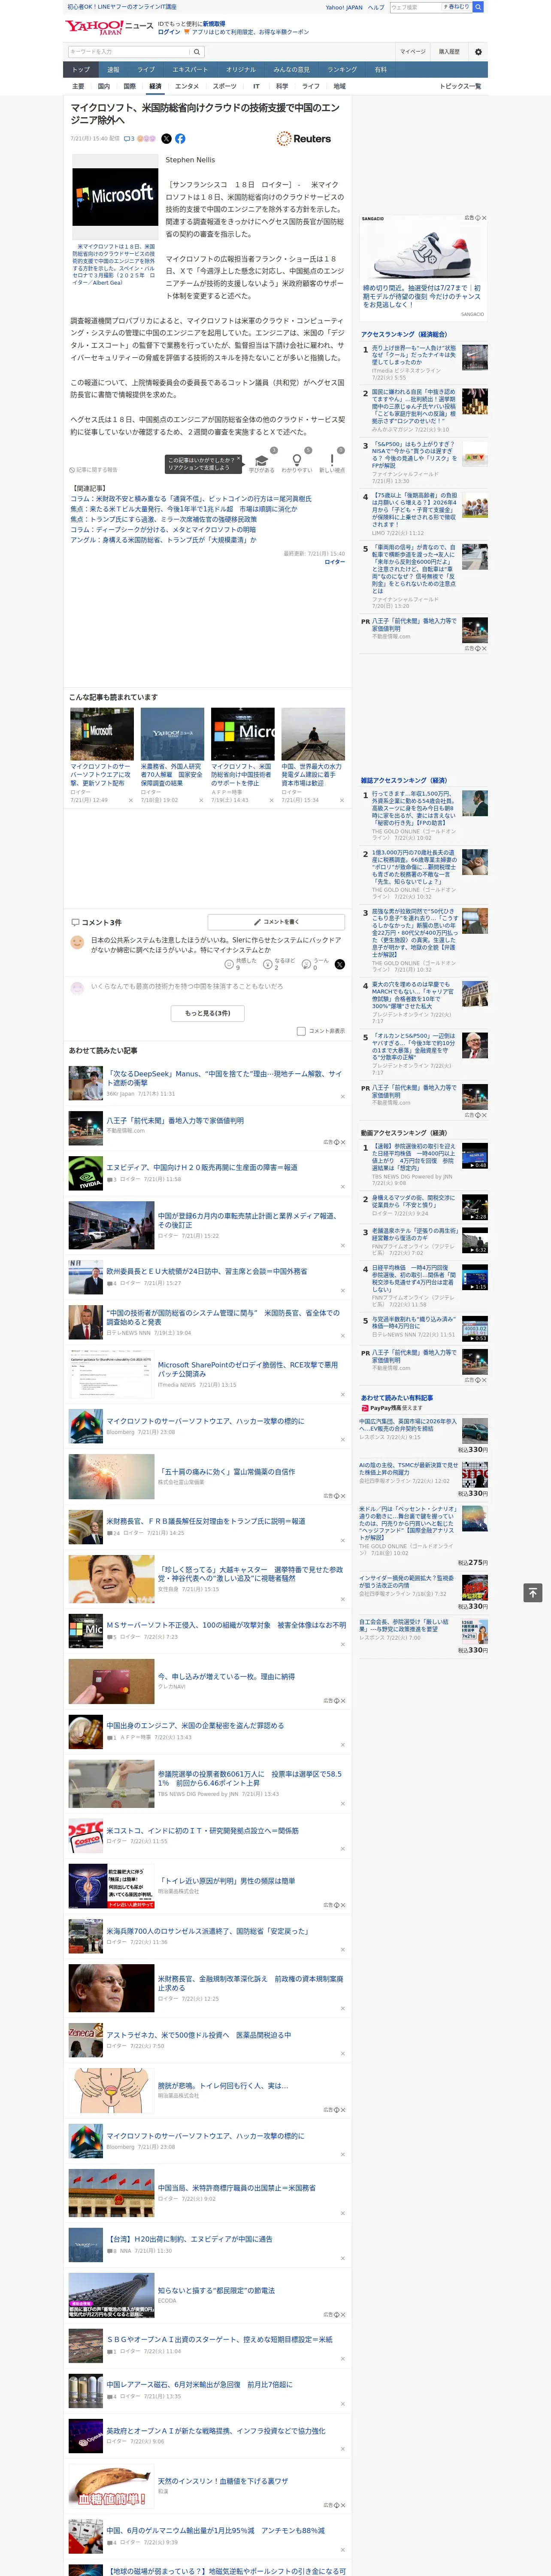Open the ランキング navigation tab
Image resolution: width=551 pixels, height=2576 pixels.
[342, 70]
